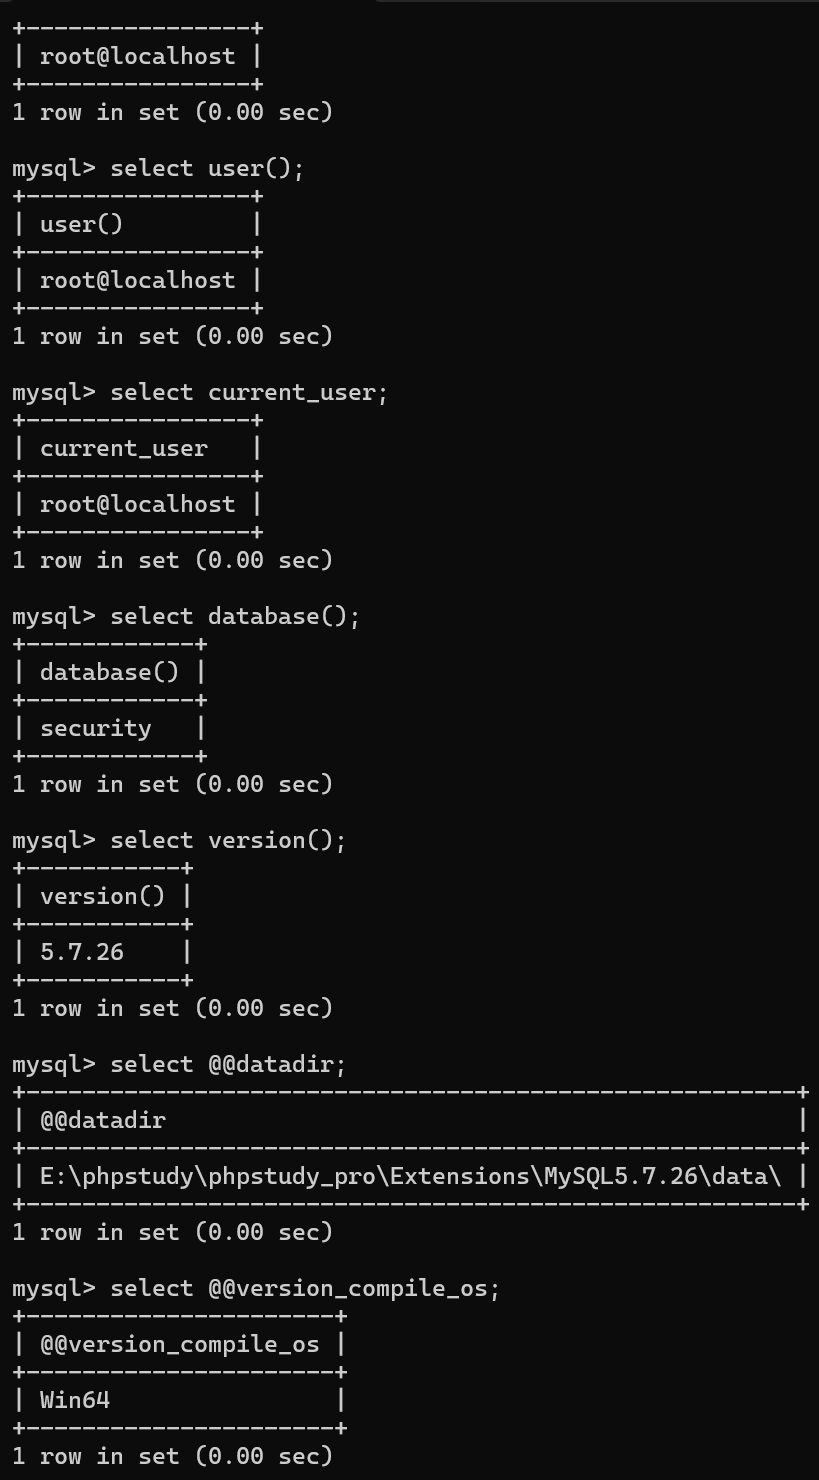The image size is (819, 1480).
Task: Click root@localhost under current_user header
Action: pyautogui.click(x=138, y=504)
